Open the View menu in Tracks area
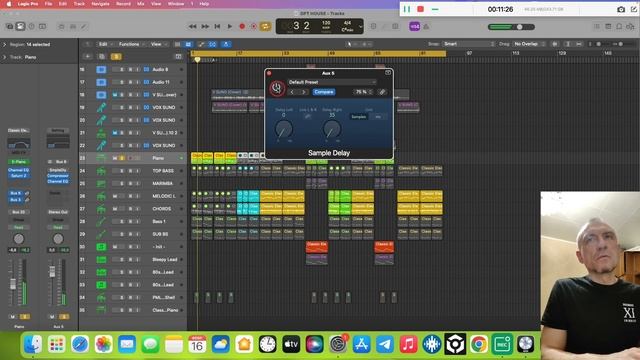Screen dimensions: 640x360 click(157, 44)
